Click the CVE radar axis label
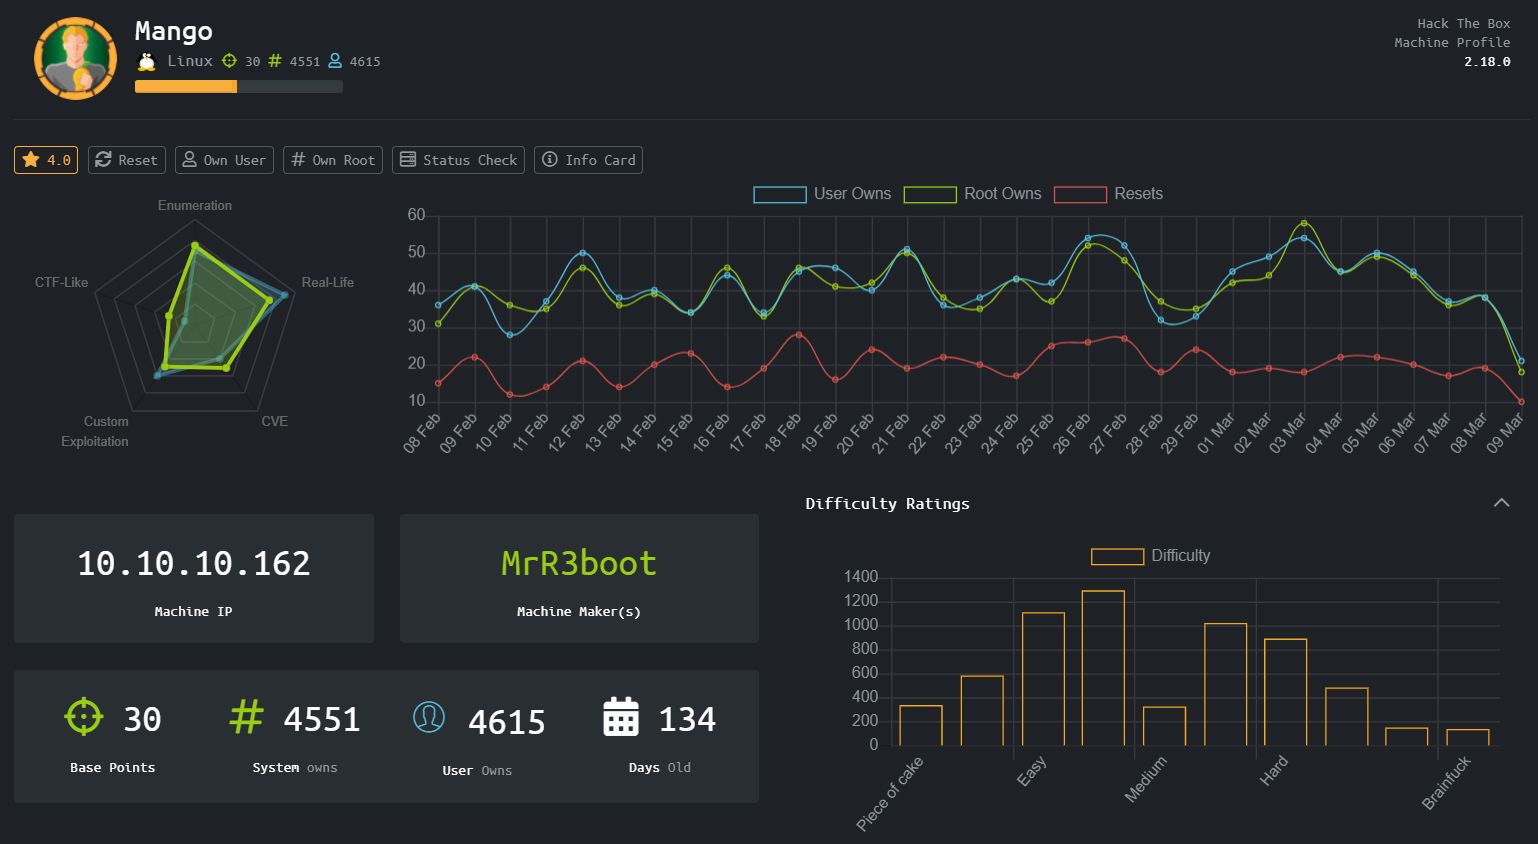1538x844 pixels. [x=275, y=421]
